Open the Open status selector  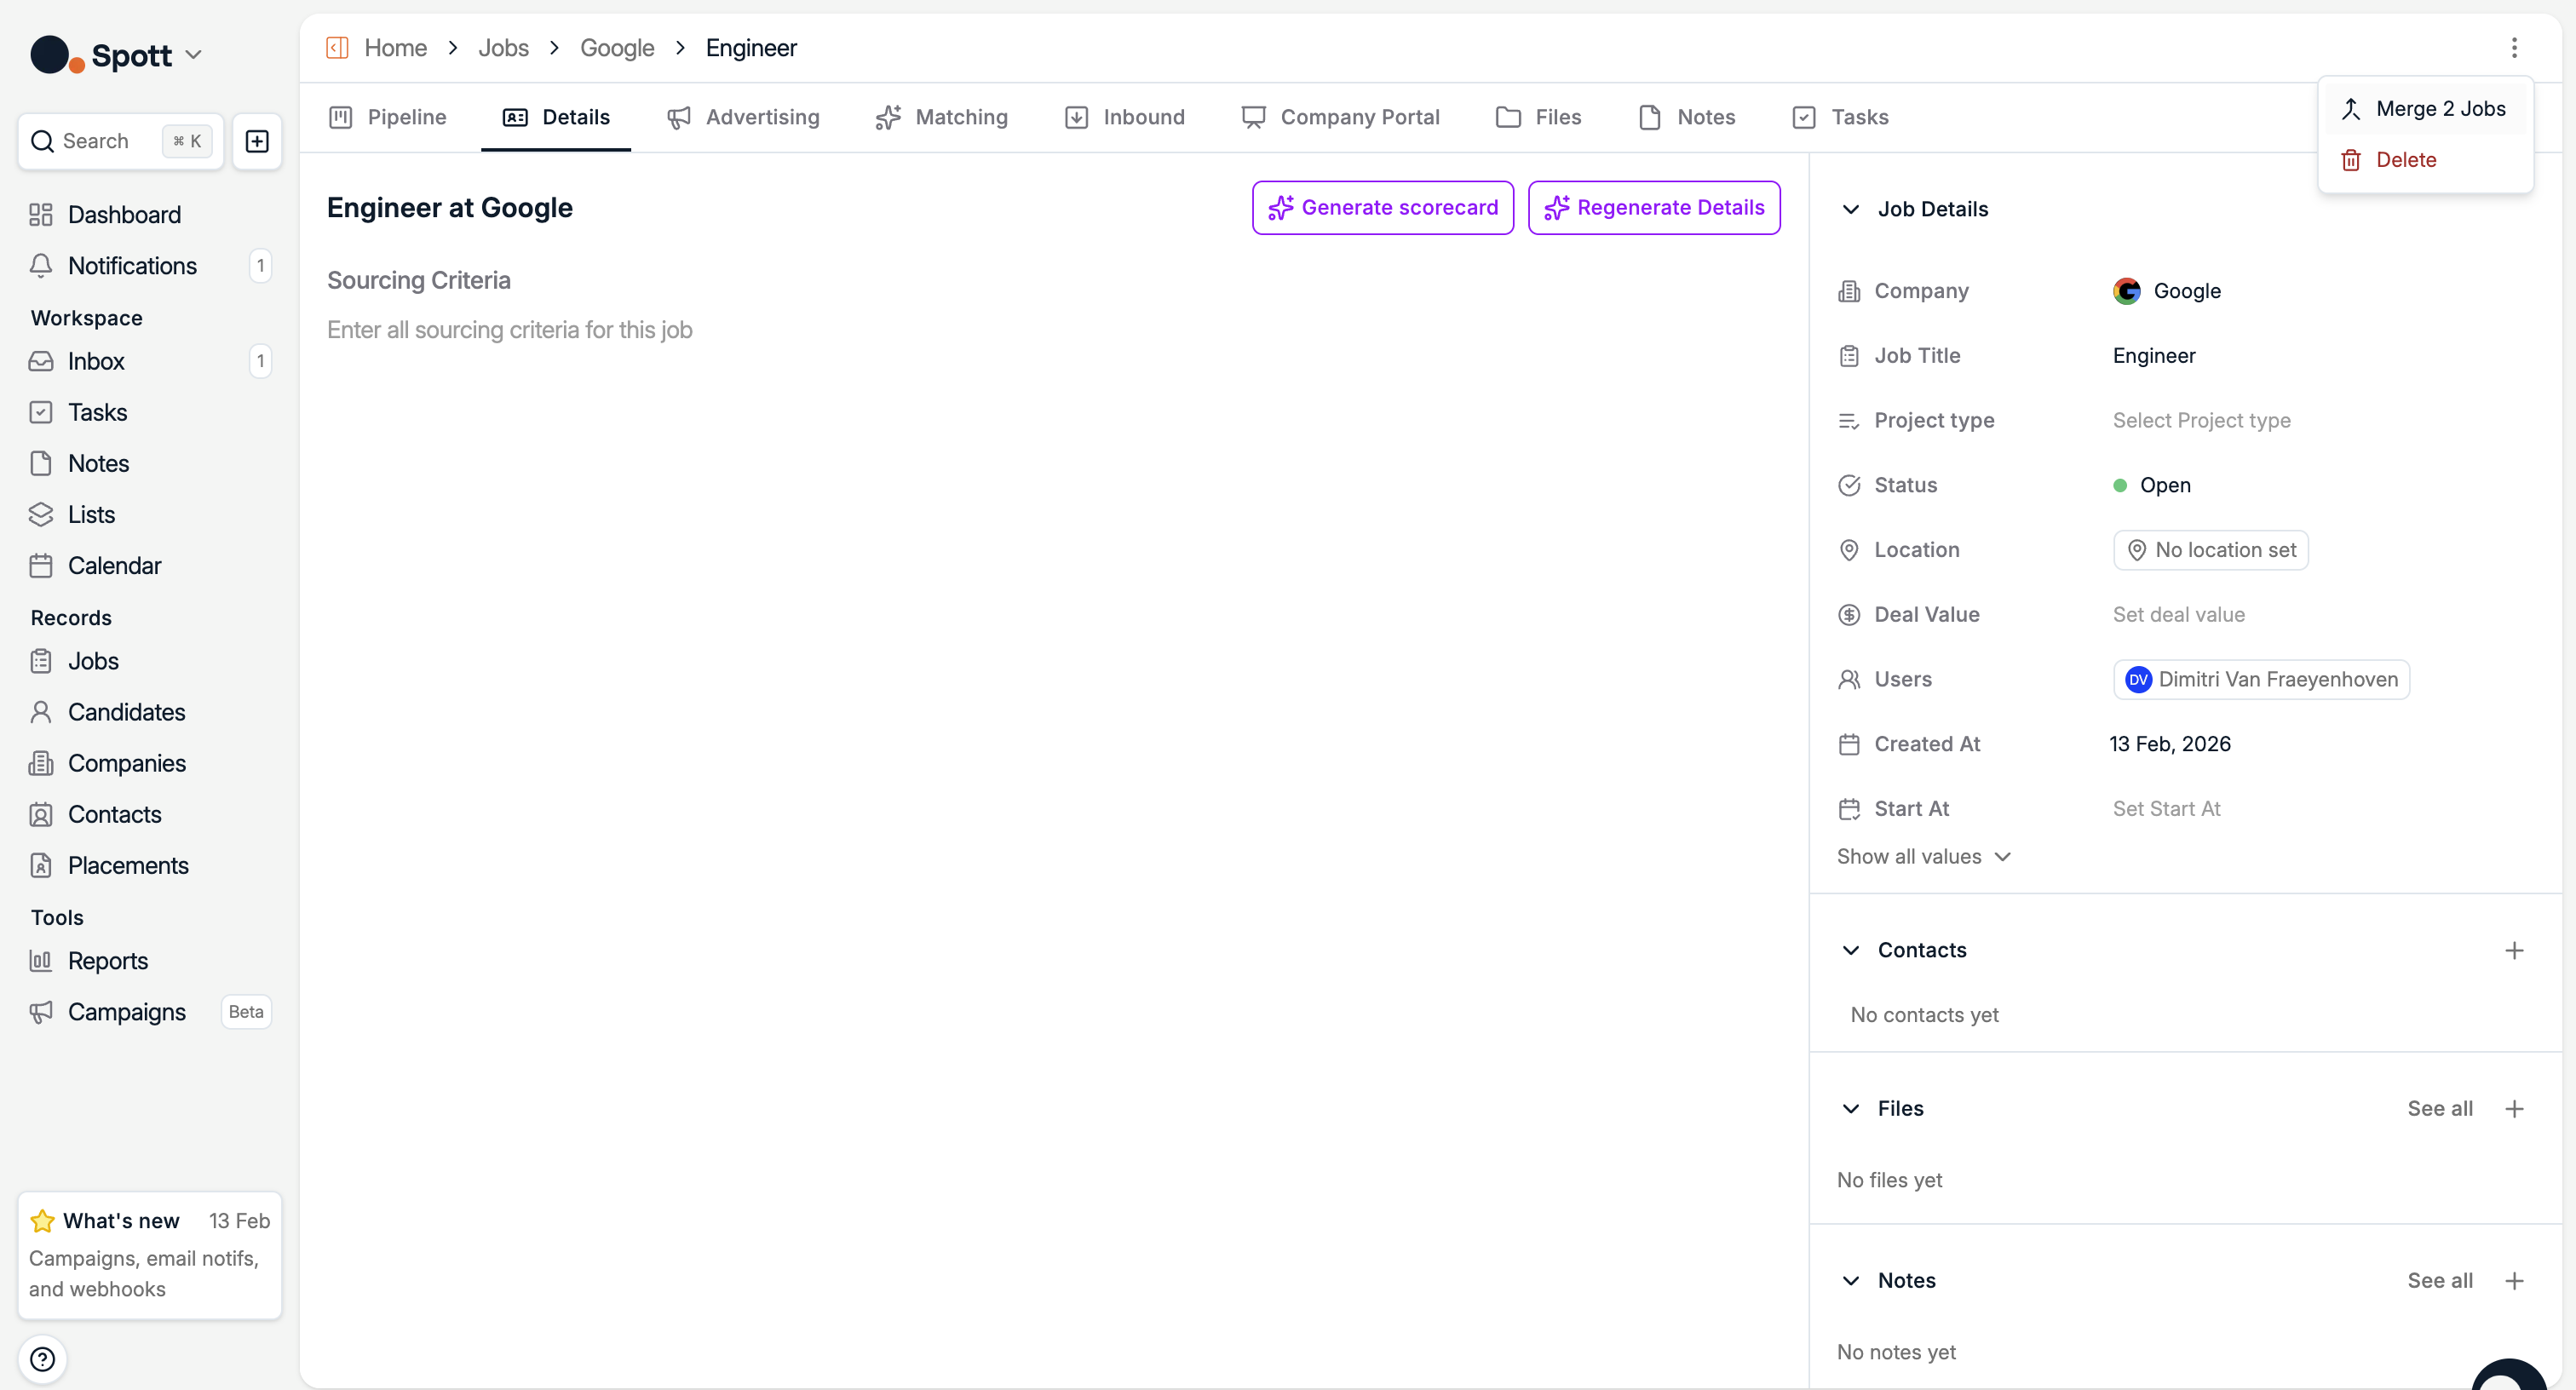click(2152, 485)
